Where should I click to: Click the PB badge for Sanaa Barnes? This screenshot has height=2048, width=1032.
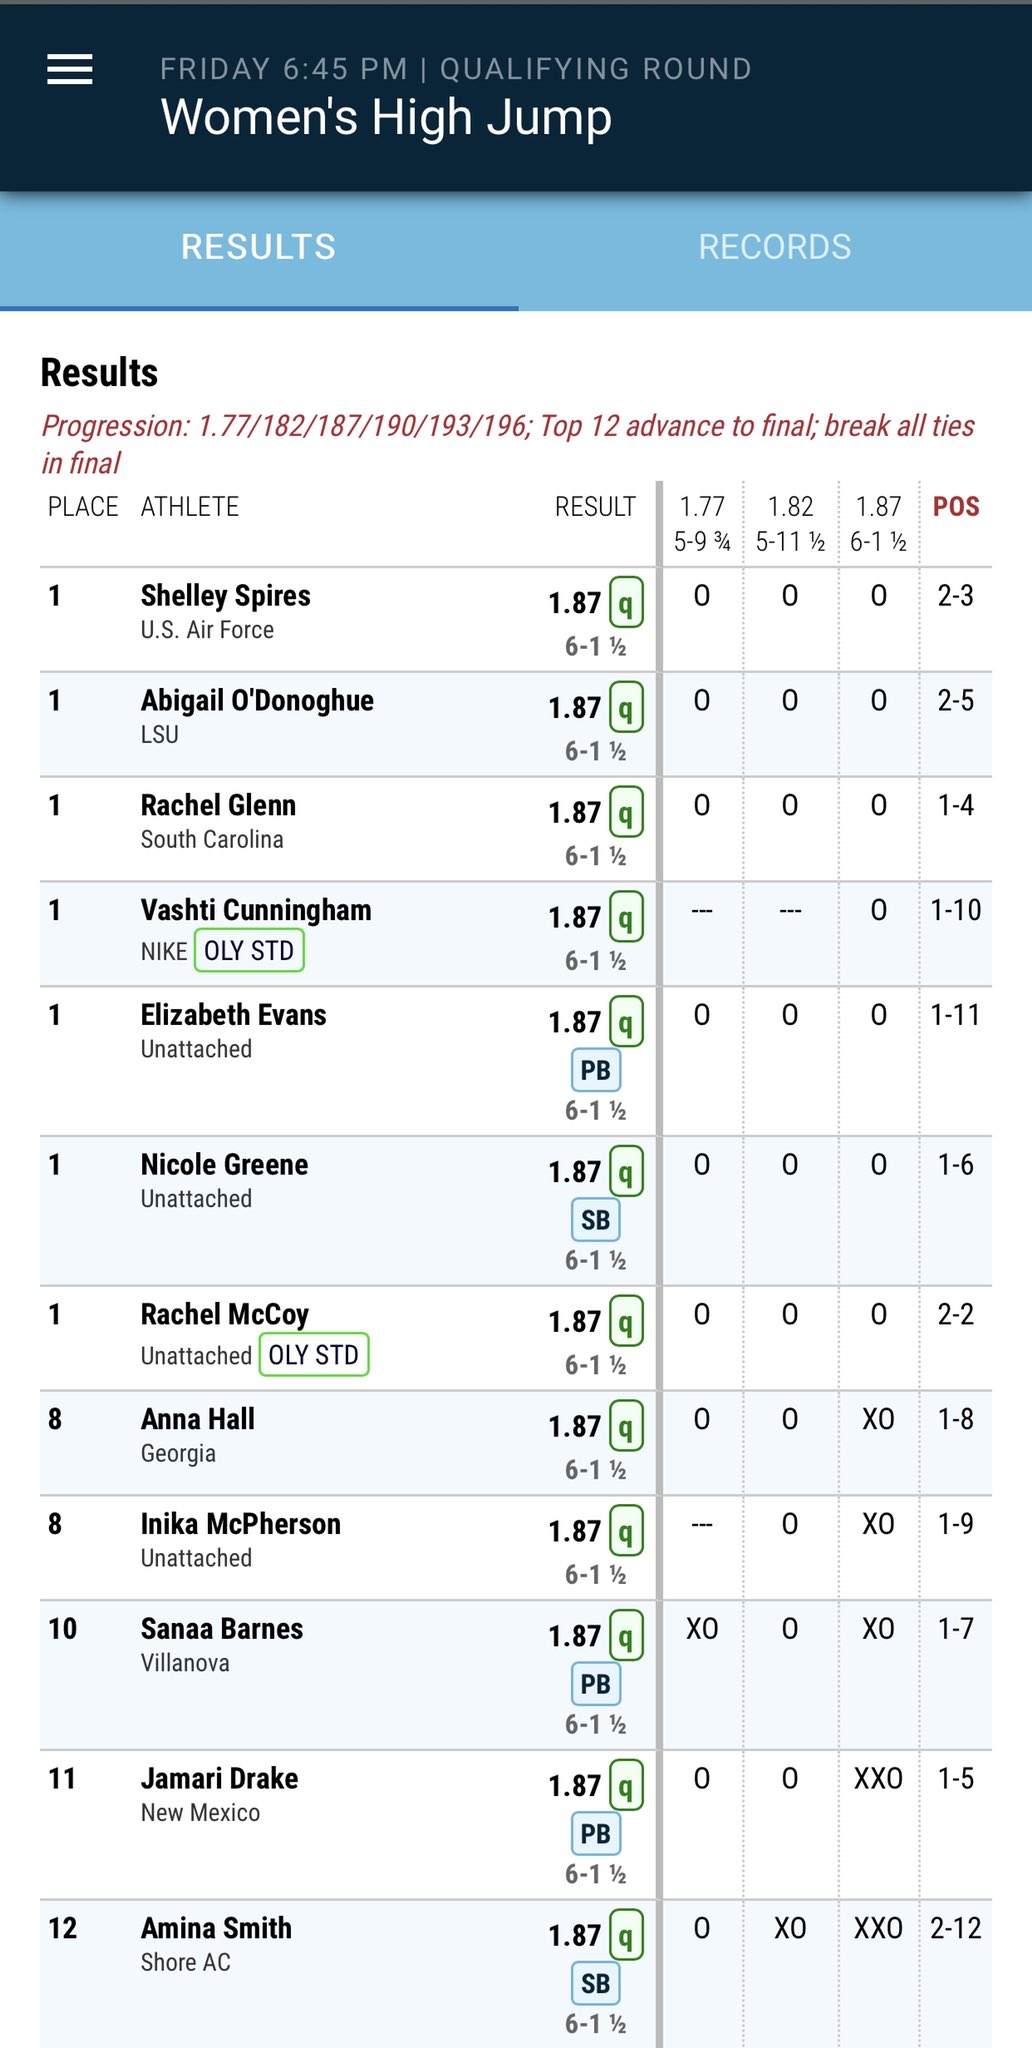click(595, 1684)
